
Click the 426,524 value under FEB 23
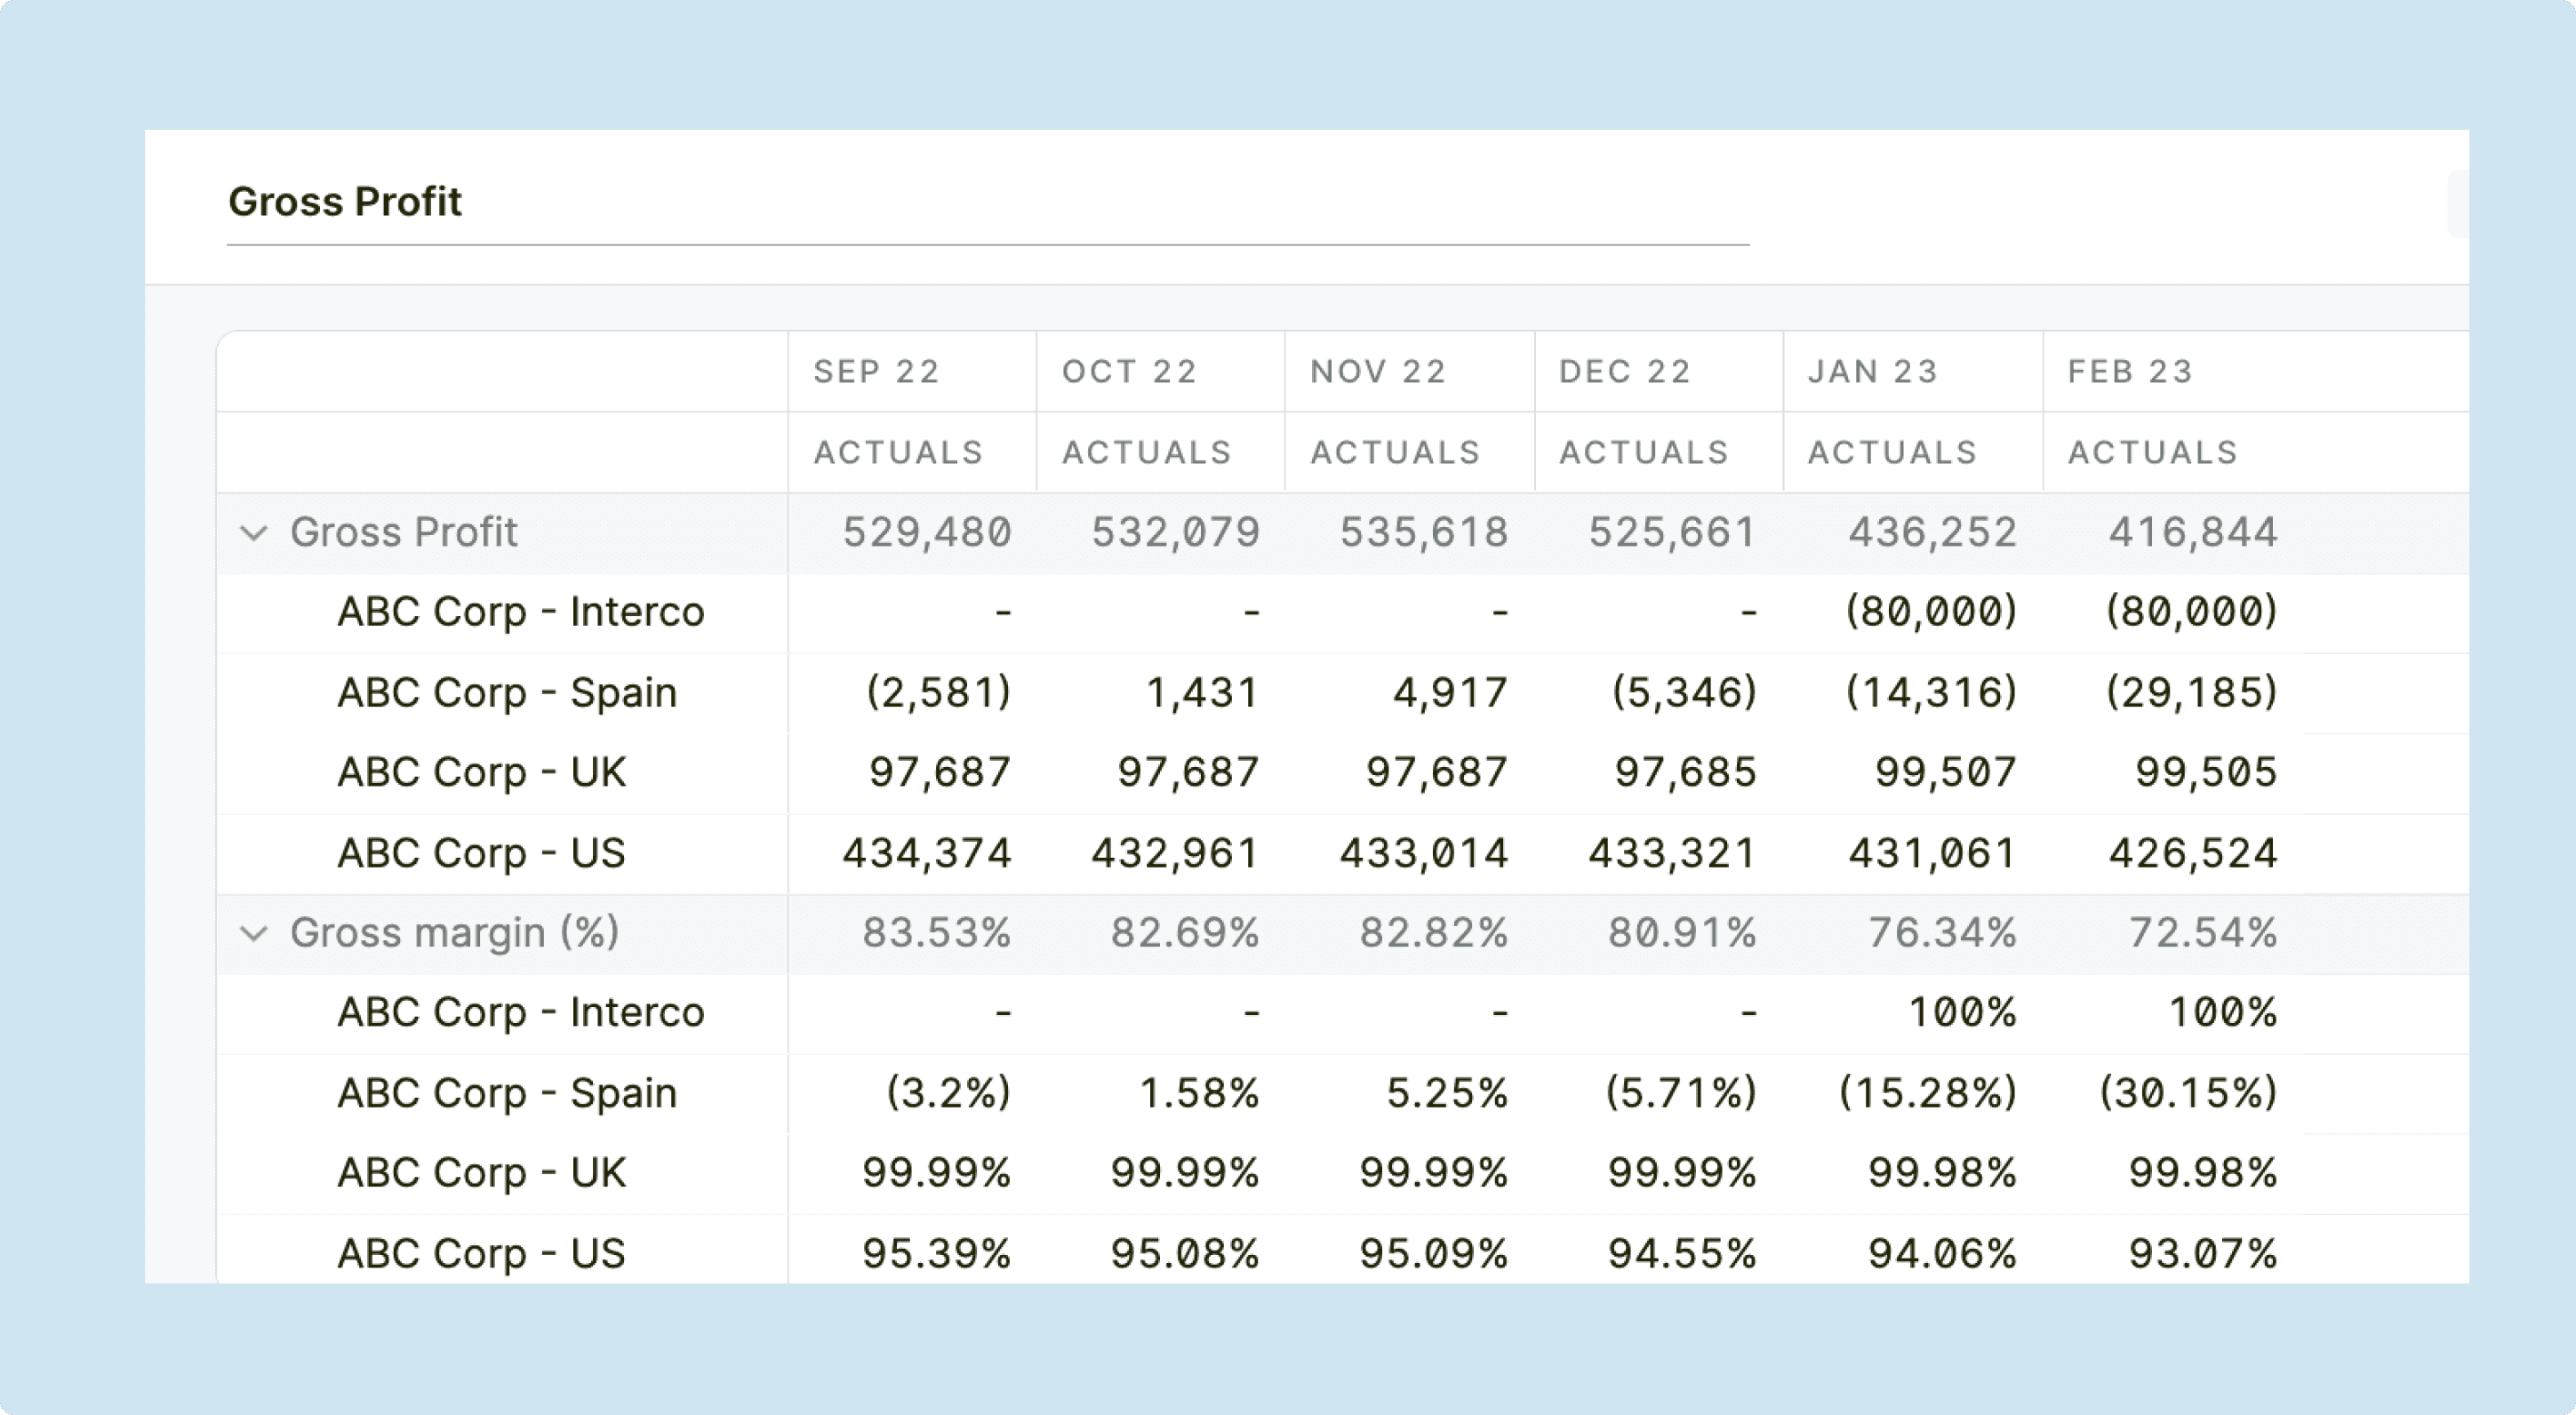(x=2192, y=852)
